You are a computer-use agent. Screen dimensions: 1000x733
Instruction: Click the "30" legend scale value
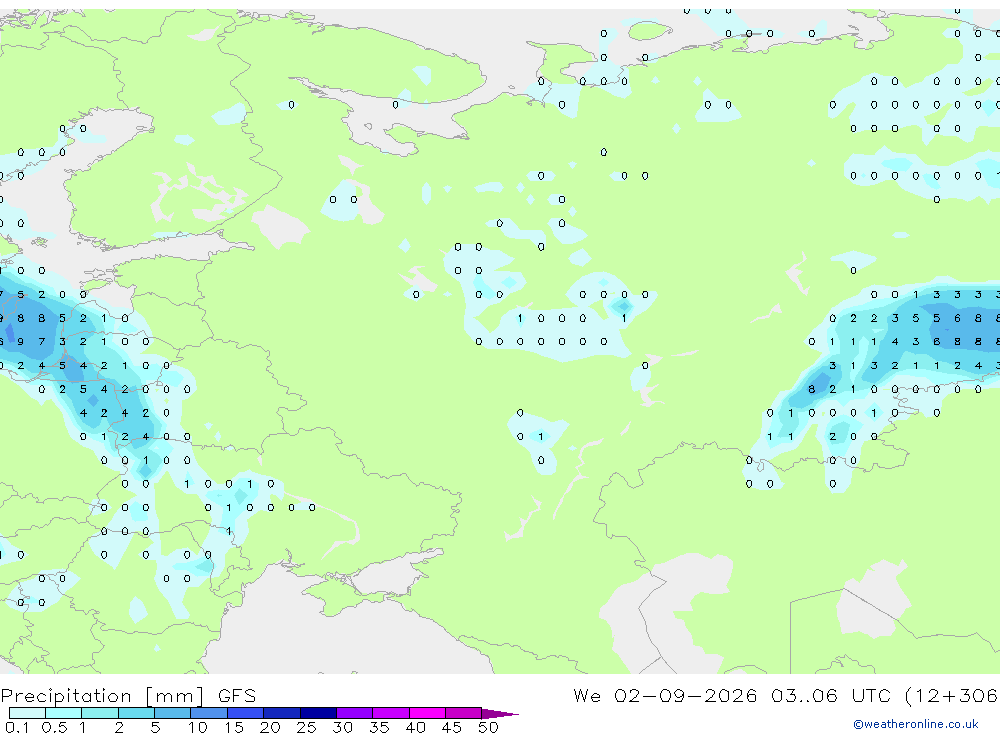(x=342, y=727)
